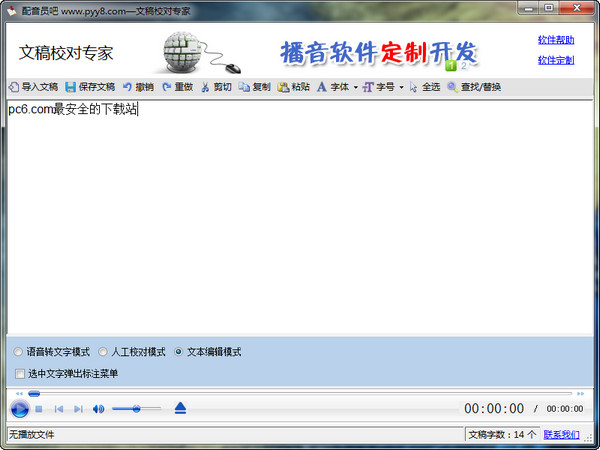The width and height of the screenshot is (600, 450).
Task: Open the 软件帮助 help link
Action: 556,40
